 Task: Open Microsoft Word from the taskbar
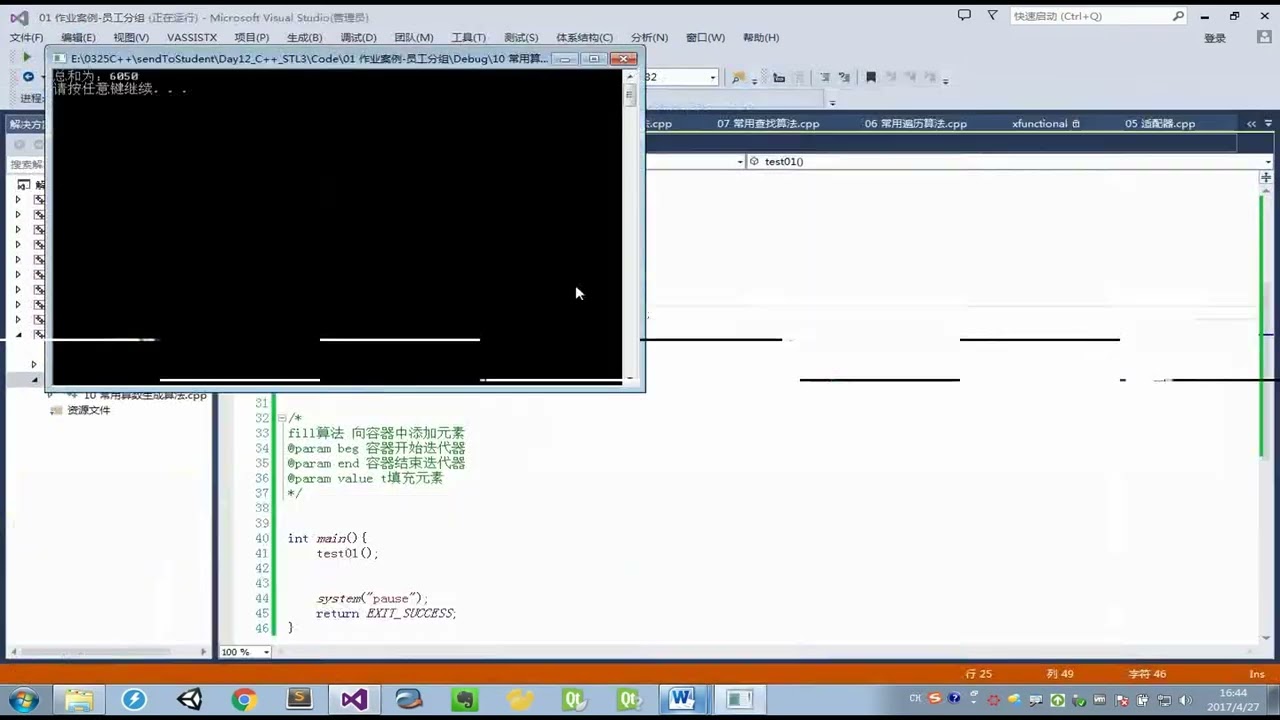click(x=683, y=699)
